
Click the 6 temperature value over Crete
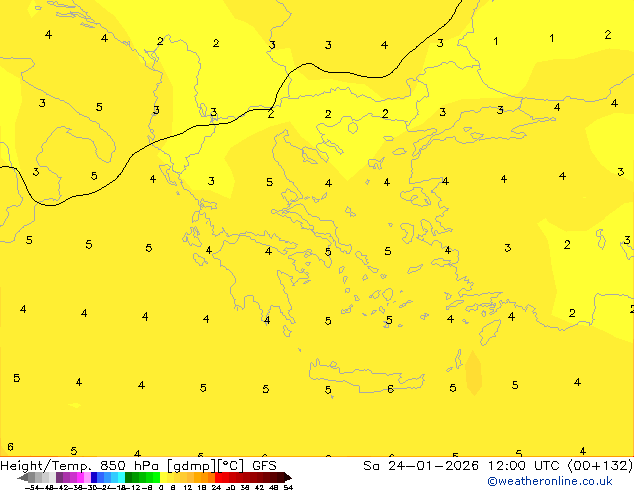pos(390,389)
